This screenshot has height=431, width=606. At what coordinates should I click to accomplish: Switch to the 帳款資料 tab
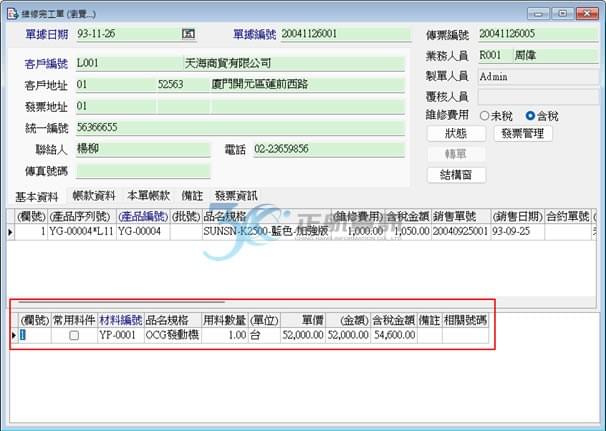click(94, 196)
